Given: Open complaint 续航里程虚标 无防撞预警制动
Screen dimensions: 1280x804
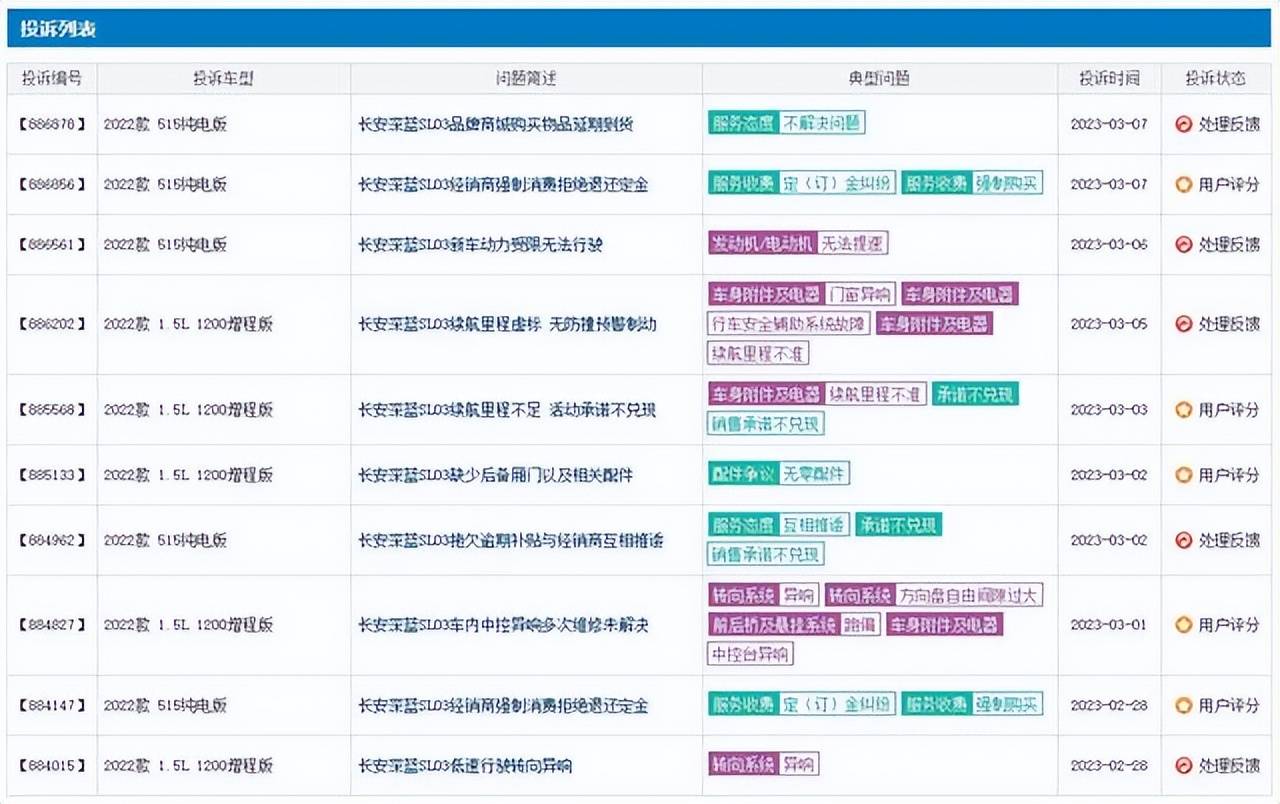Looking at the screenshot, I should (x=508, y=324).
